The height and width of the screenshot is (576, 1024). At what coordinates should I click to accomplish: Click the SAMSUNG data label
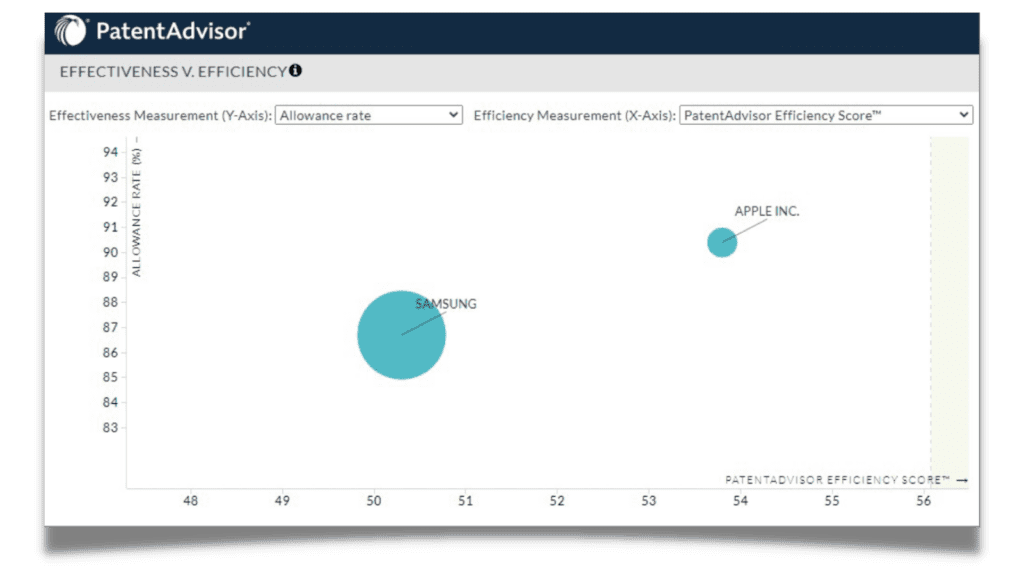(x=446, y=303)
